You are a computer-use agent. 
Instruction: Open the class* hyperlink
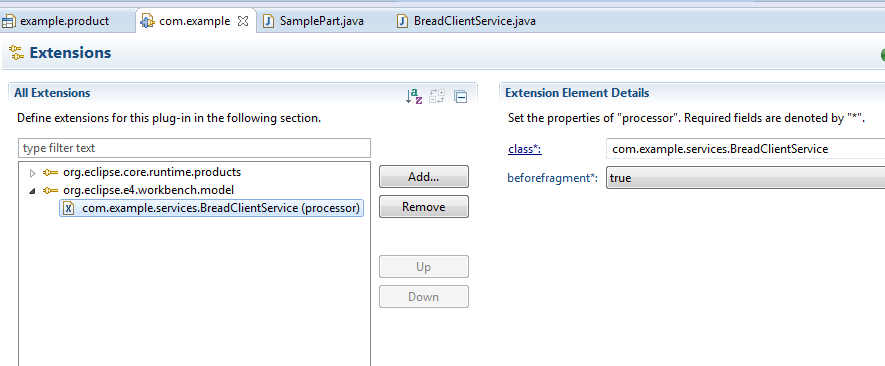[x=525, y=149]
